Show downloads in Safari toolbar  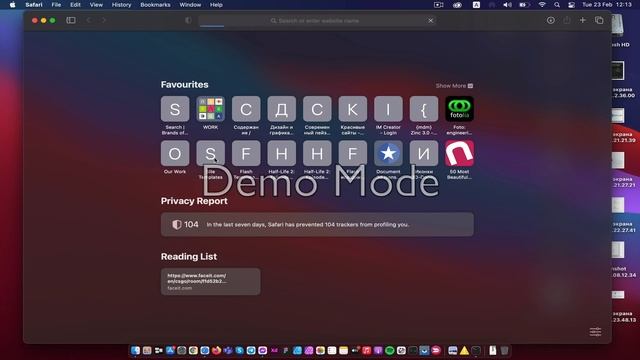coord(551,20)
